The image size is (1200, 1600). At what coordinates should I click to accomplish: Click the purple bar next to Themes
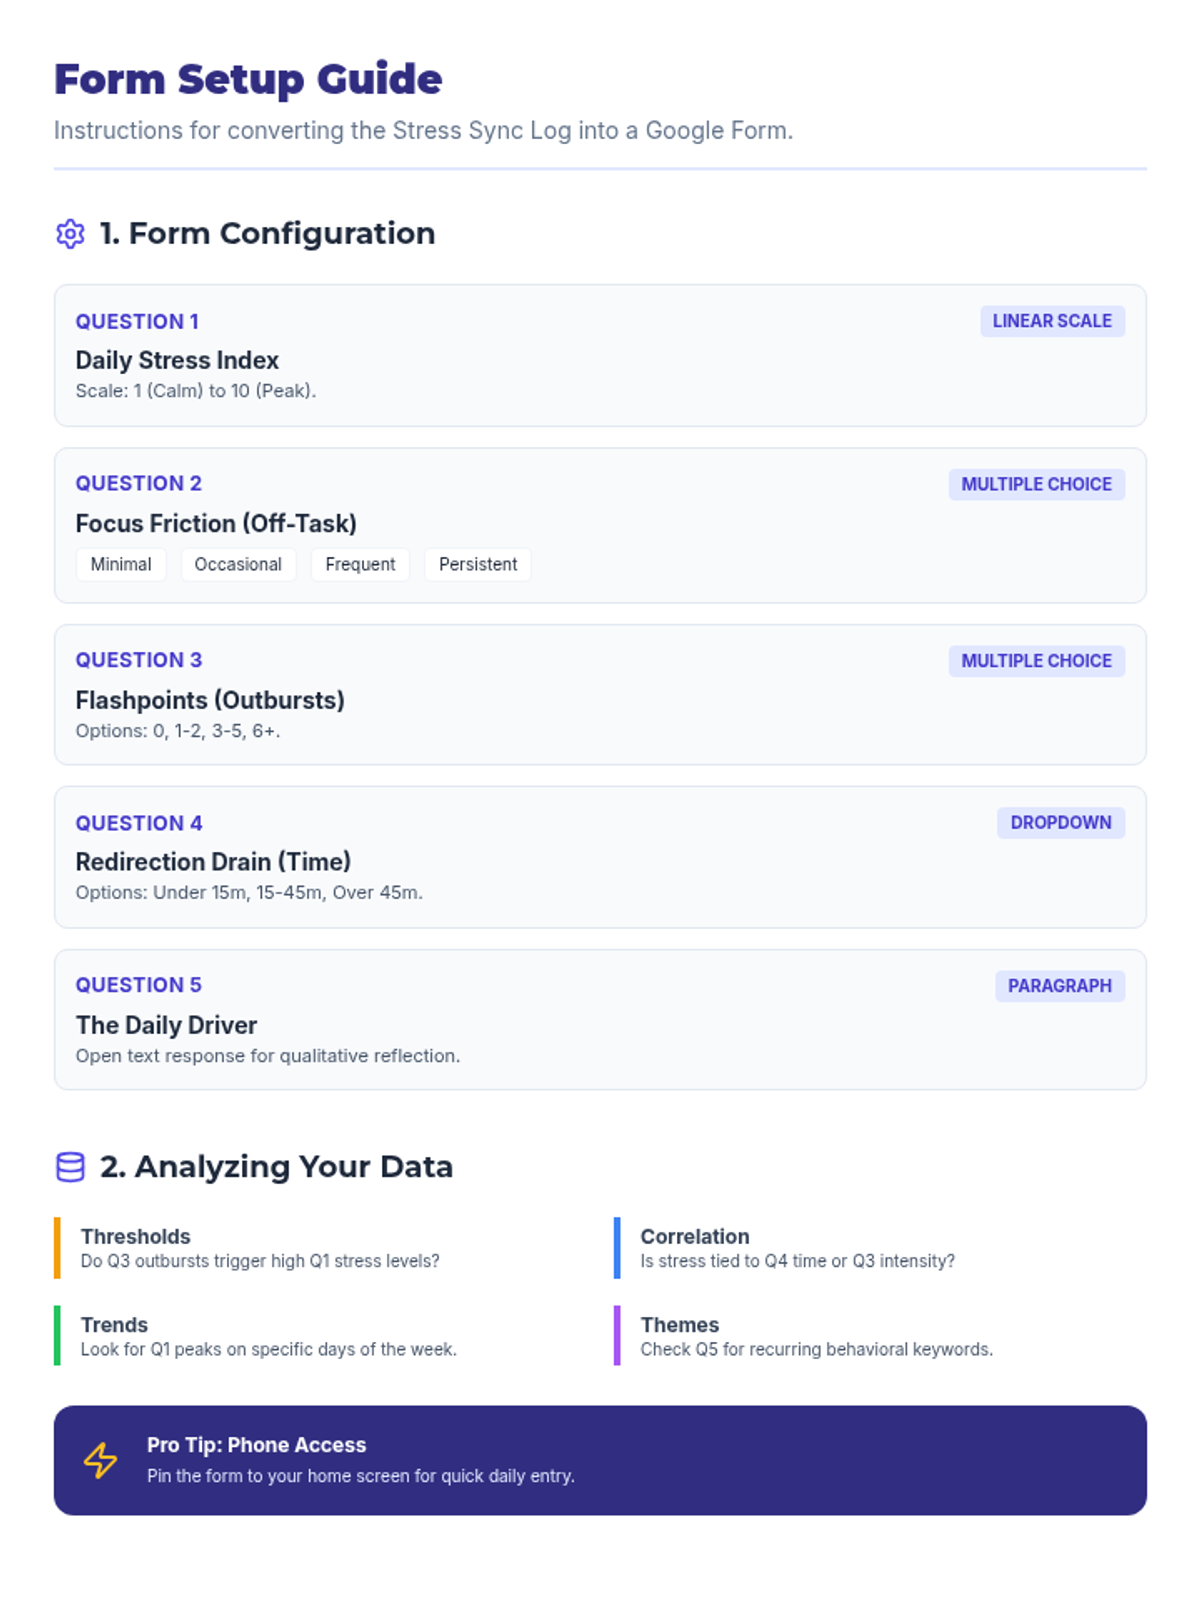tap(617, 1335)
